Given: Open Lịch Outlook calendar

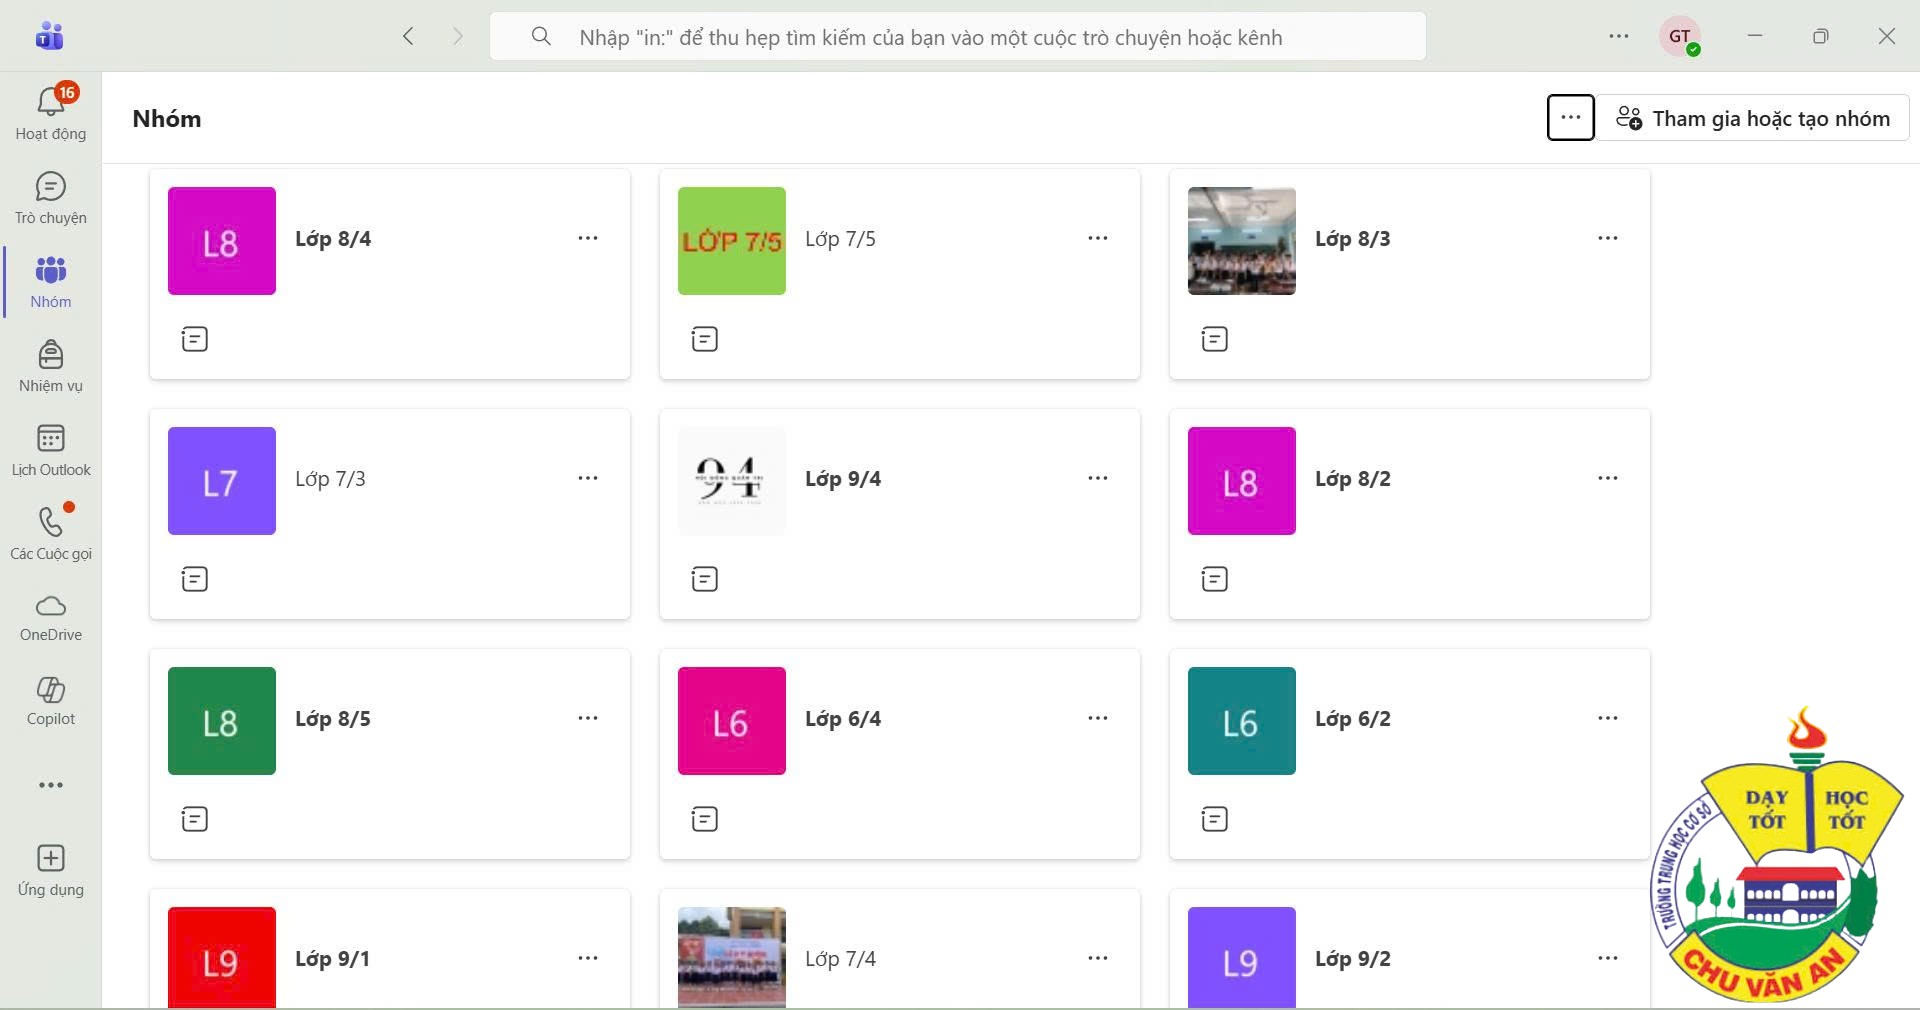Looking at the screenshot, I should pyautogui.click(x=50, y=450).
